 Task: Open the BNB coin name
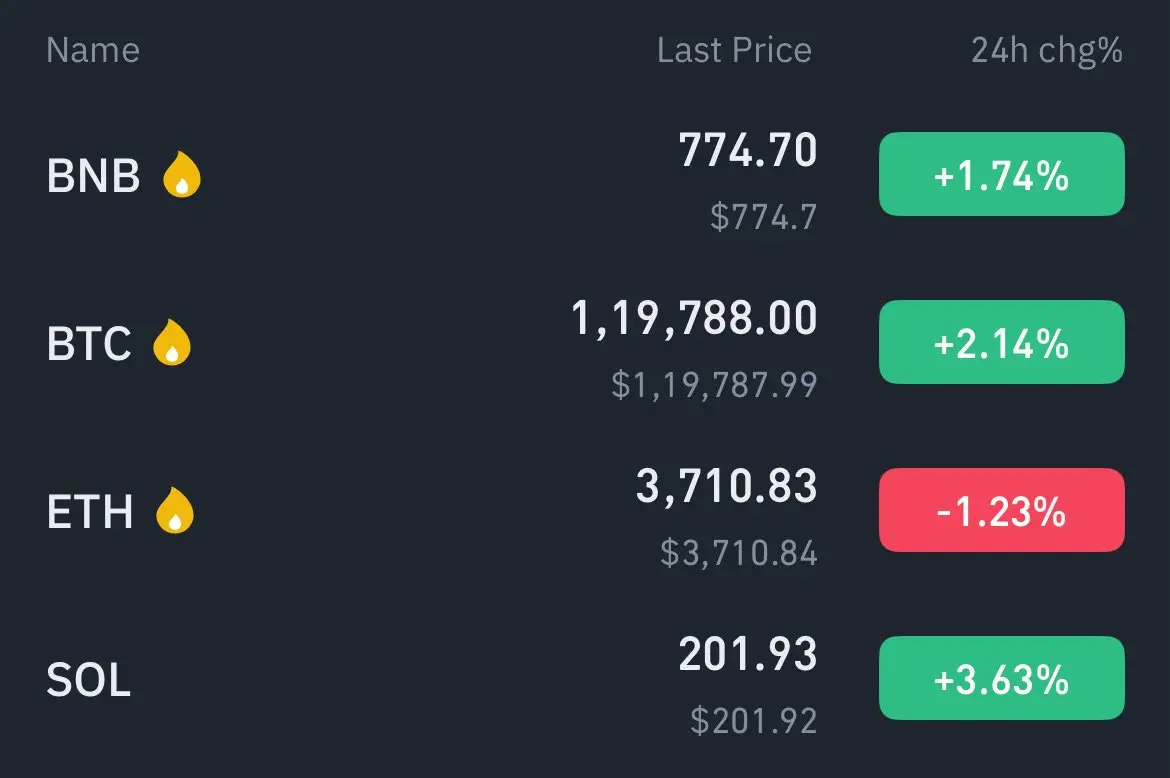click(93, 175)
